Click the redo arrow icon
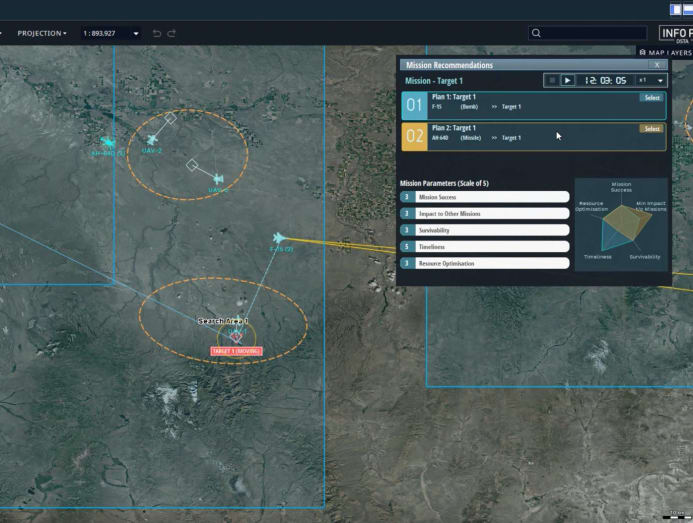 coord(172,34)
